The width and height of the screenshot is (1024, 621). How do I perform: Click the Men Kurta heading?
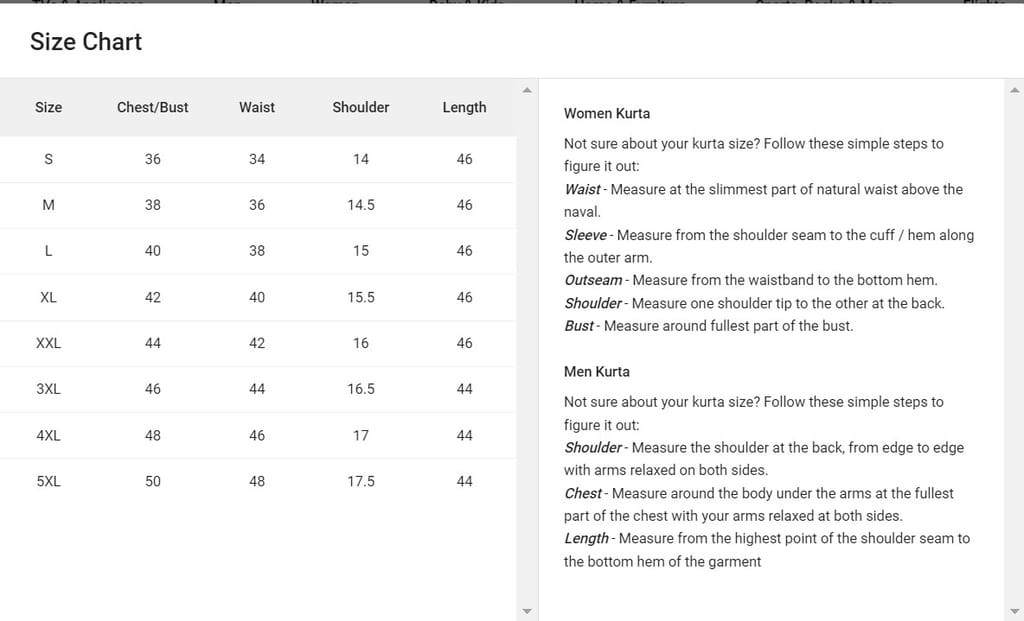pyautogui.click(x=597, y=371)
